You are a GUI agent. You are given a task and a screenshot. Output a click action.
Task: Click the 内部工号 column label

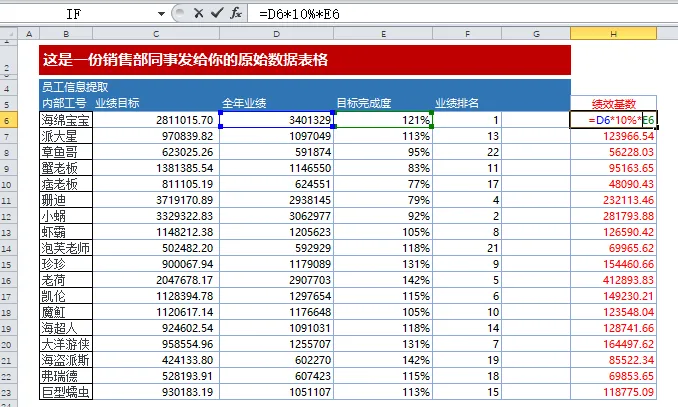click(64, 103)
